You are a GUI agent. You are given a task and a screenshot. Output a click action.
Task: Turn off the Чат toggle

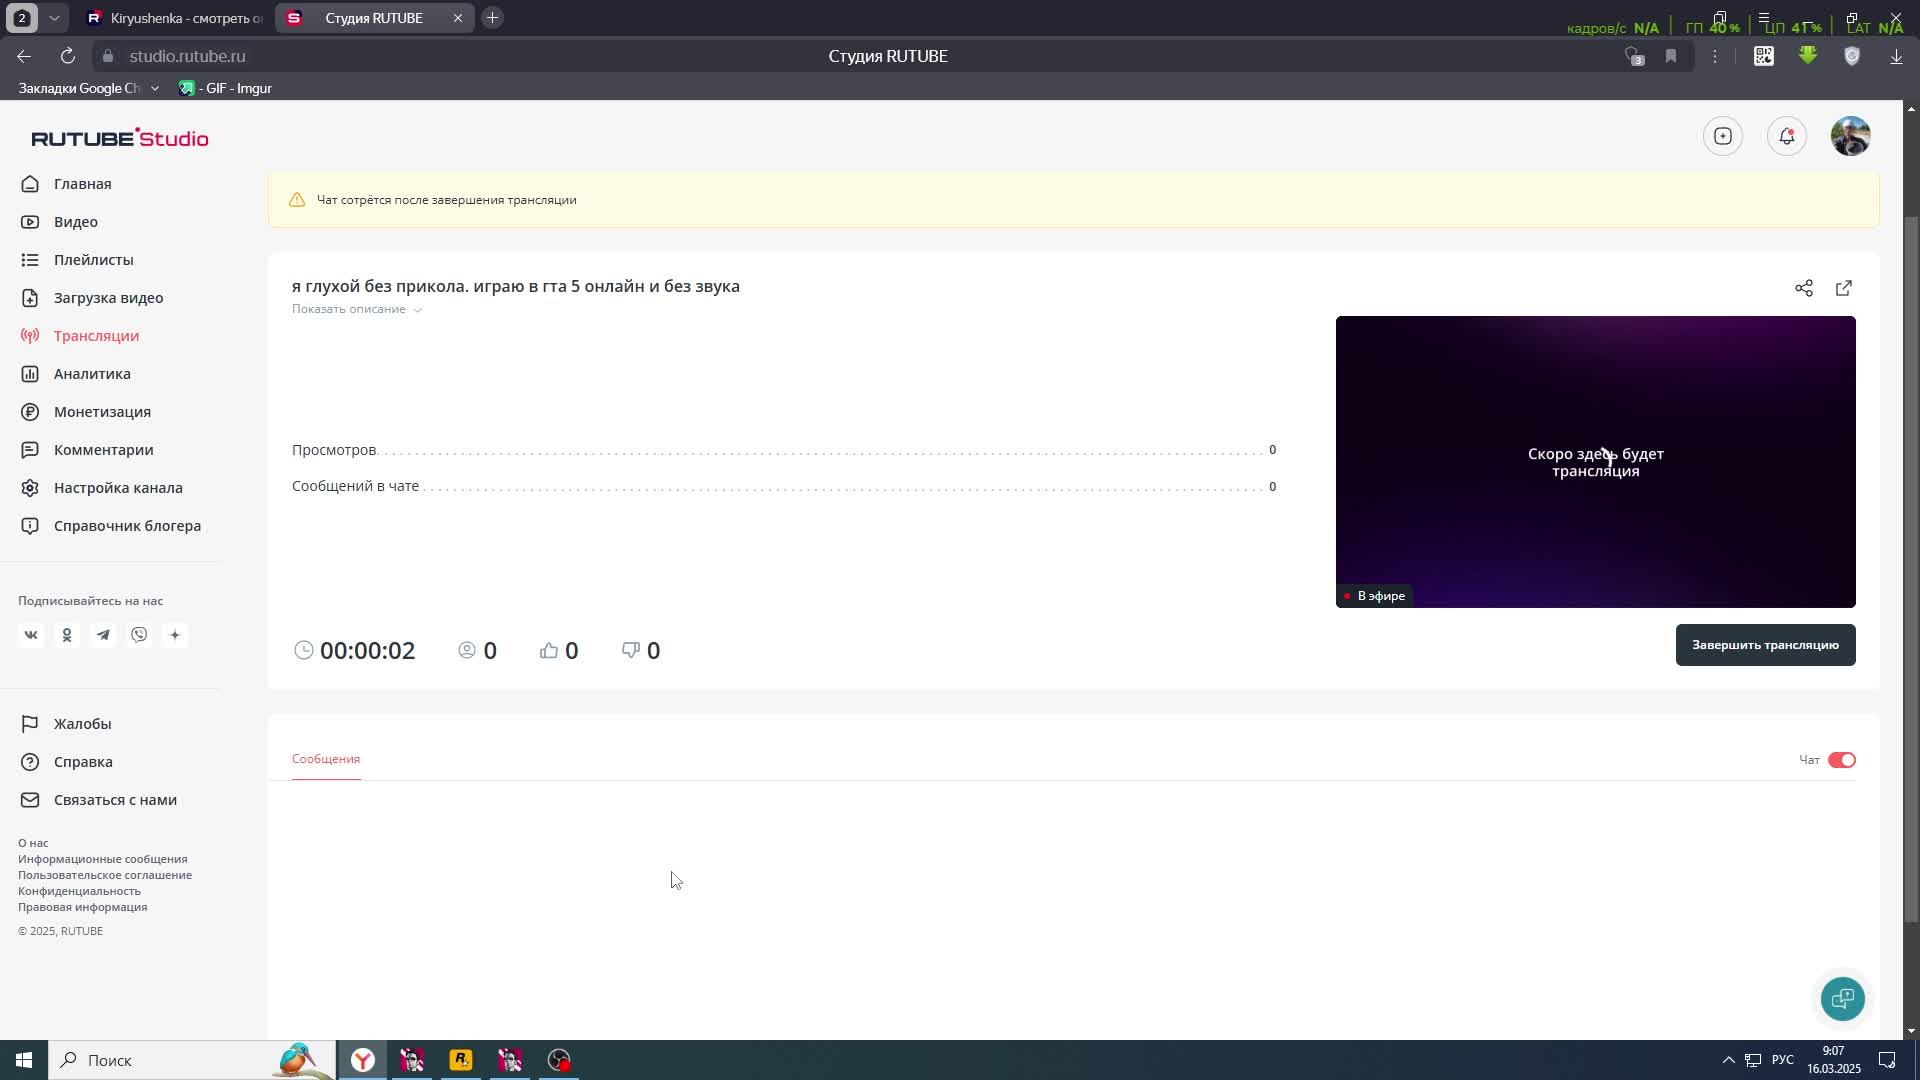[x=1841, y=760]
